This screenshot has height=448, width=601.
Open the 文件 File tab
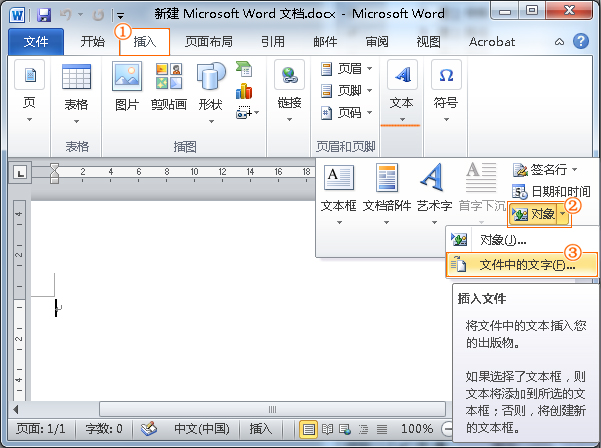36,42
